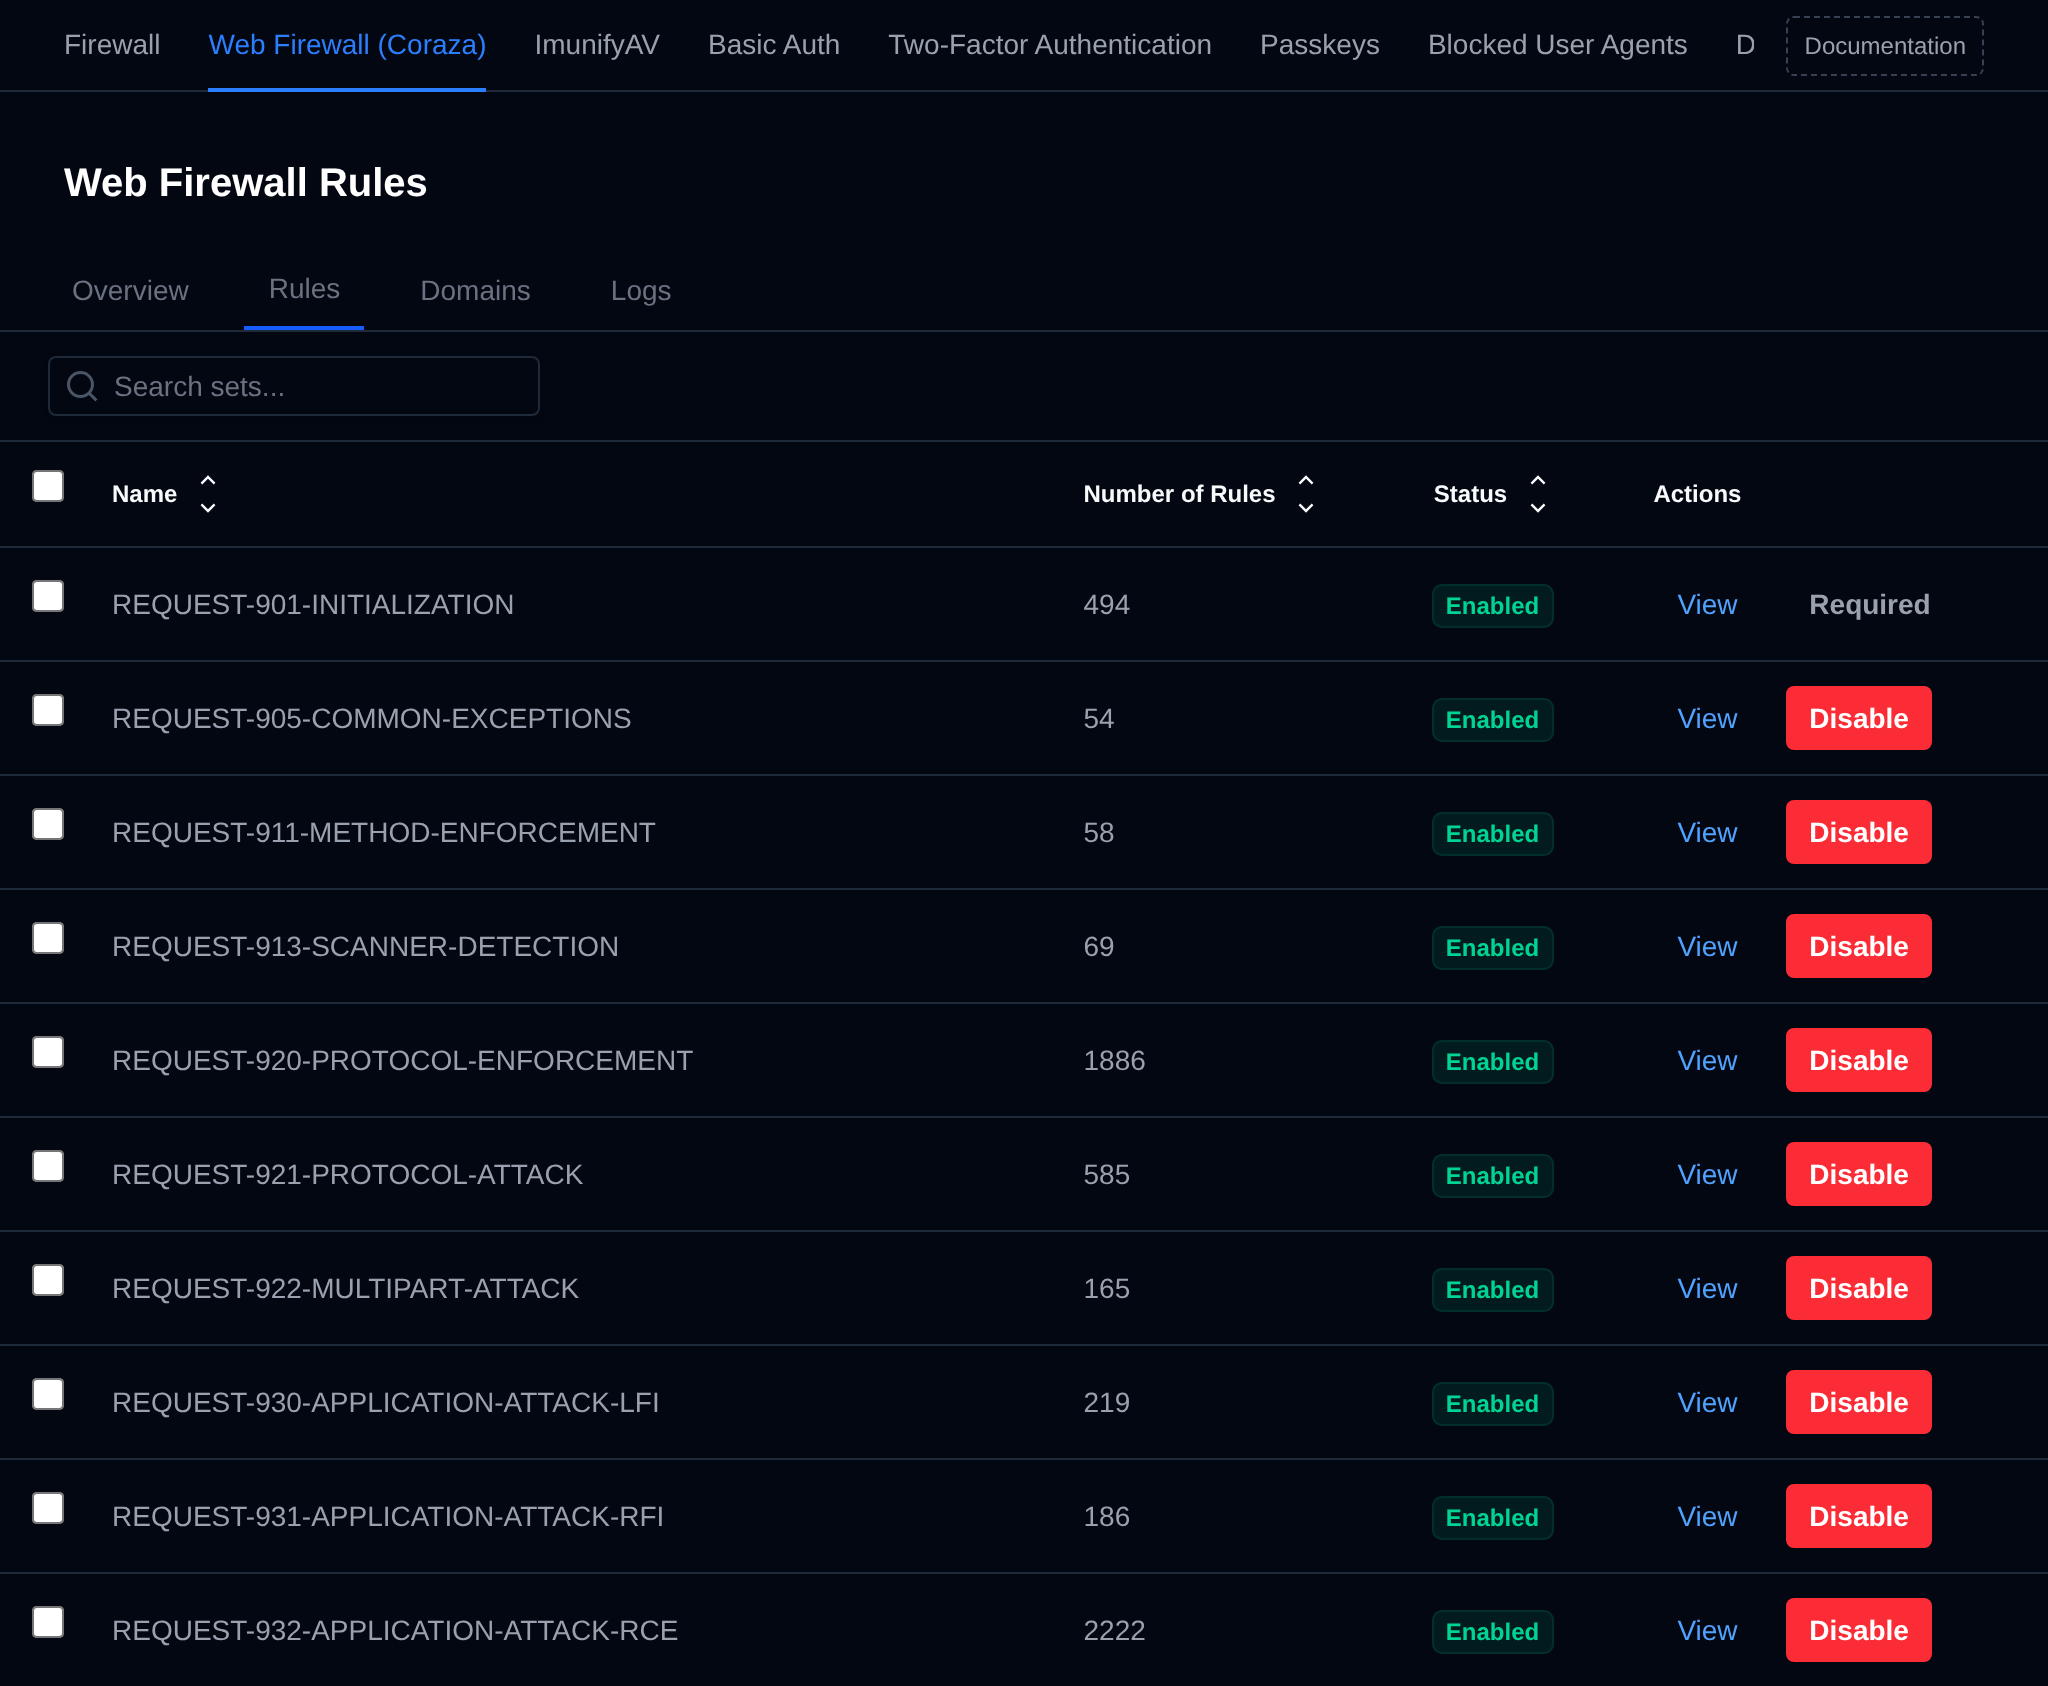Screen dimensions: 2048x1686
Task: Tick the select-all checkbox in header
Action: coord(48,486)
